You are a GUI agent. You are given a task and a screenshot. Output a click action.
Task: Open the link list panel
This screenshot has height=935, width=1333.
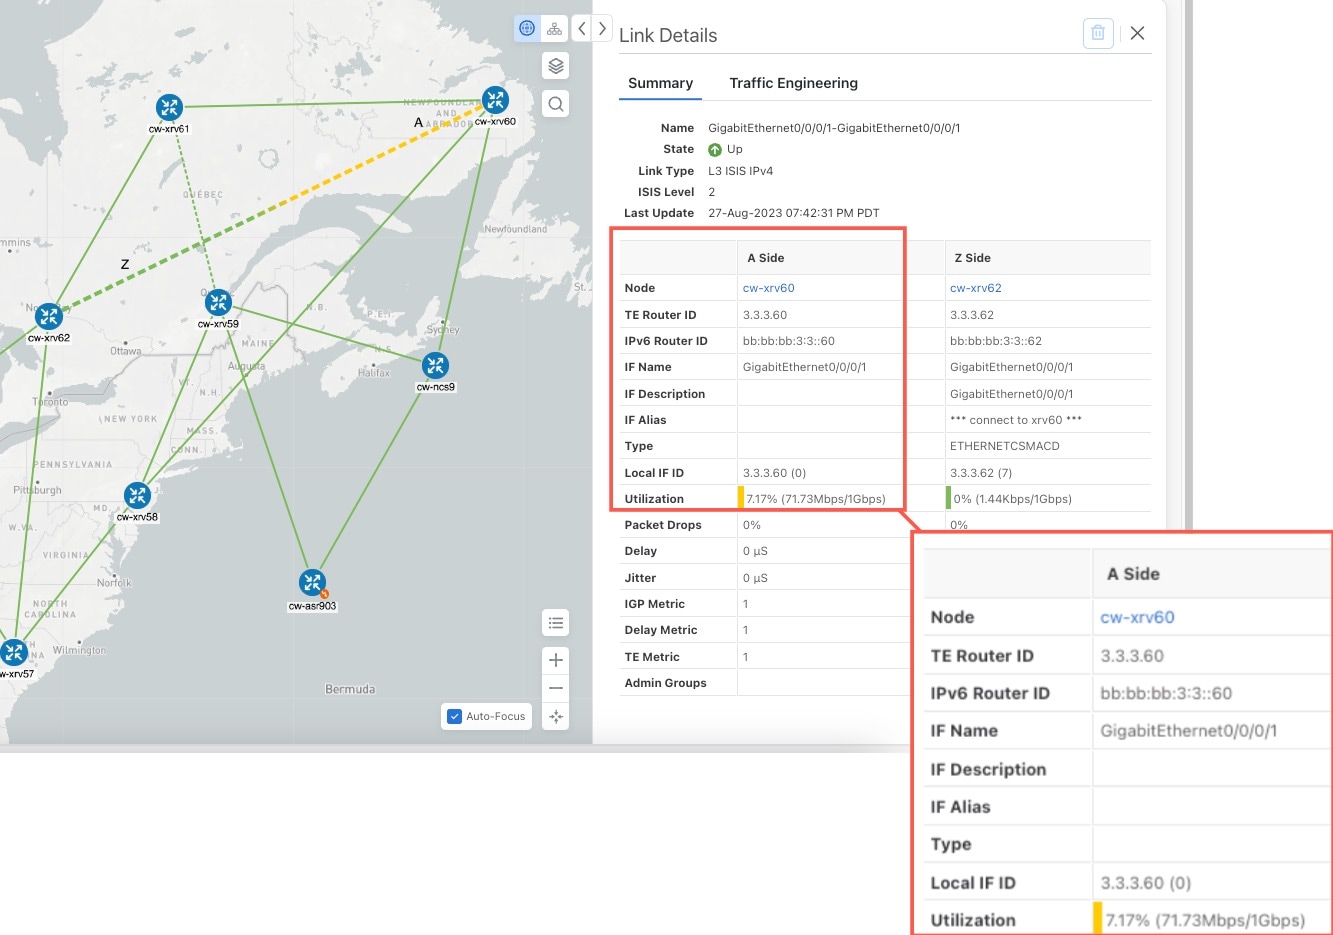pos(555,622)
